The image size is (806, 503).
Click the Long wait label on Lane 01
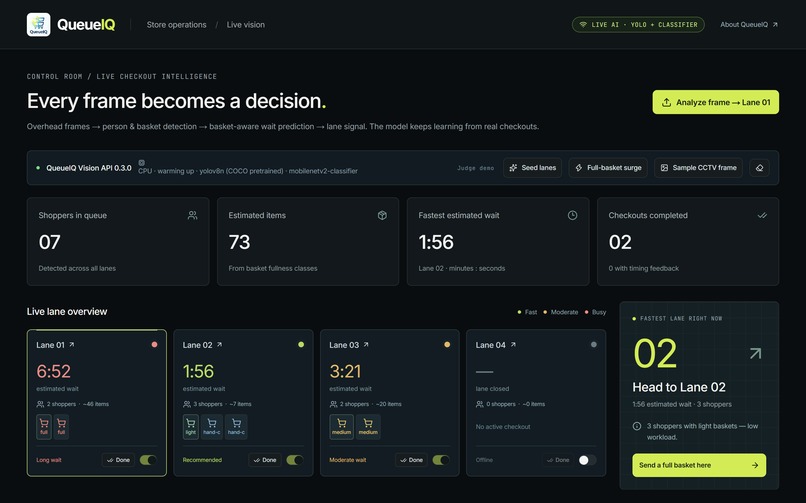(49, 460)
